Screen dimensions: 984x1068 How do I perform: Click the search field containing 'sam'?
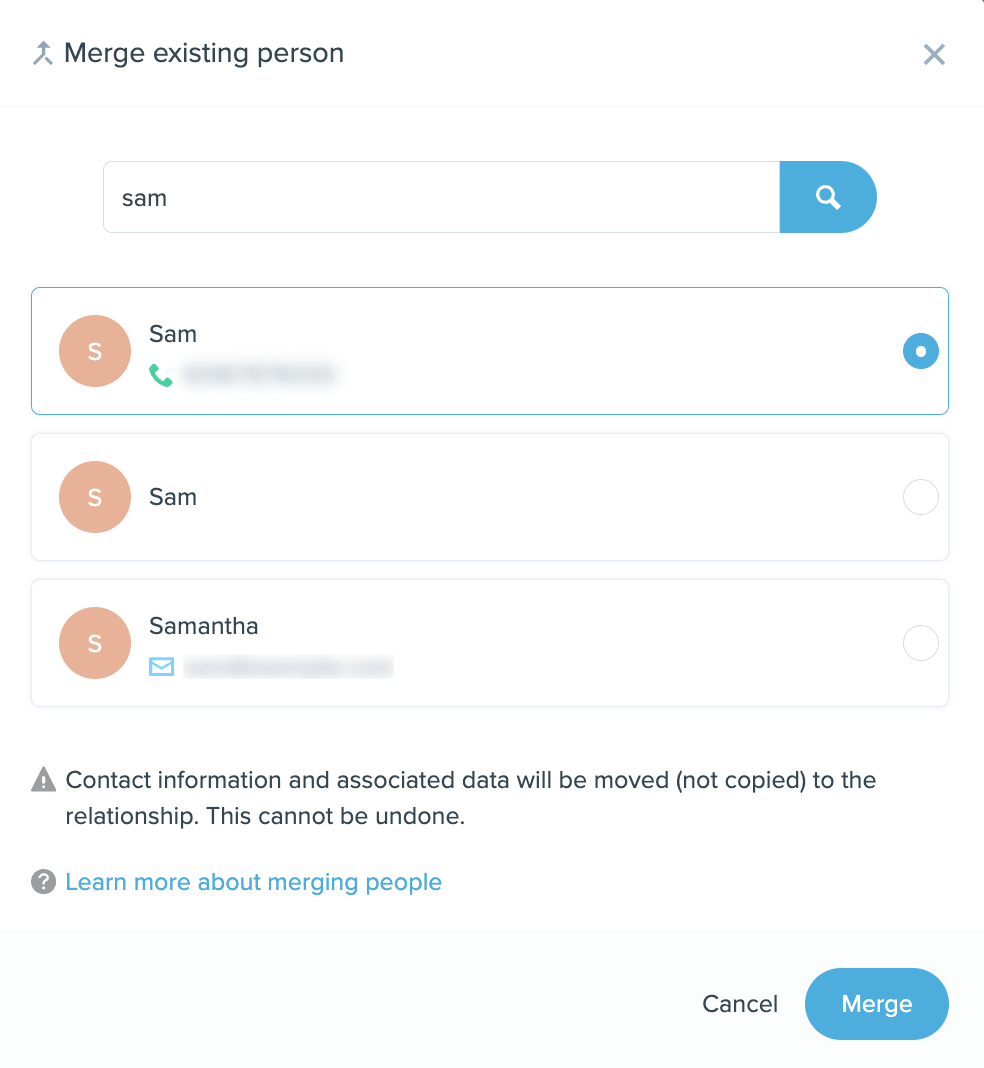coord(440,197)
